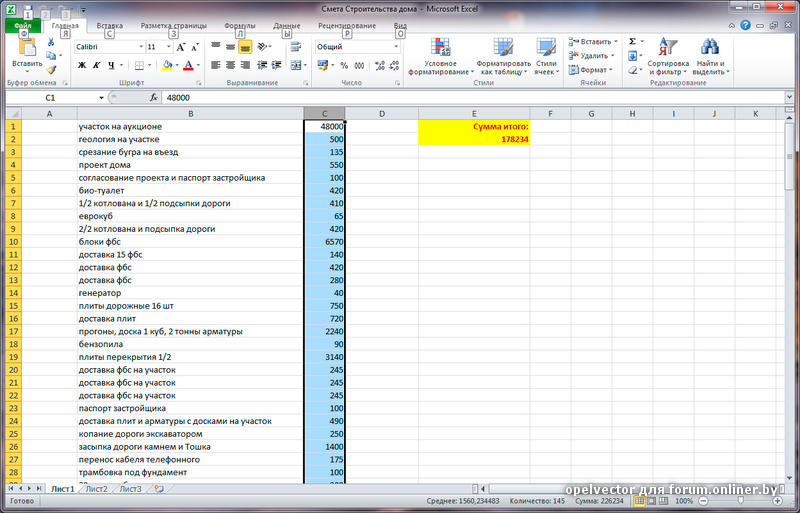Open Sort and Filter (Сортировка и фильтр)
Viewport: 800px width, 513px height.
pyautogui.click(x=667, y=56)
